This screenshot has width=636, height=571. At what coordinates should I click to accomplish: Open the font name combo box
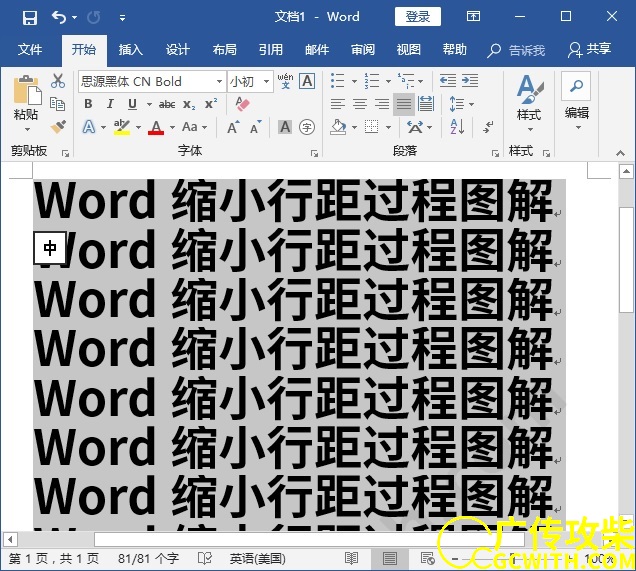coord(151,82)
